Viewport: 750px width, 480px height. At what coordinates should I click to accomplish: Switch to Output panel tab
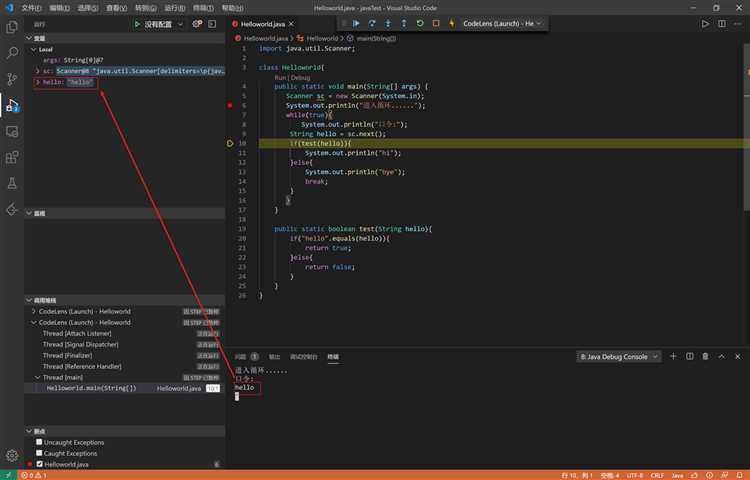click(275, 357)
